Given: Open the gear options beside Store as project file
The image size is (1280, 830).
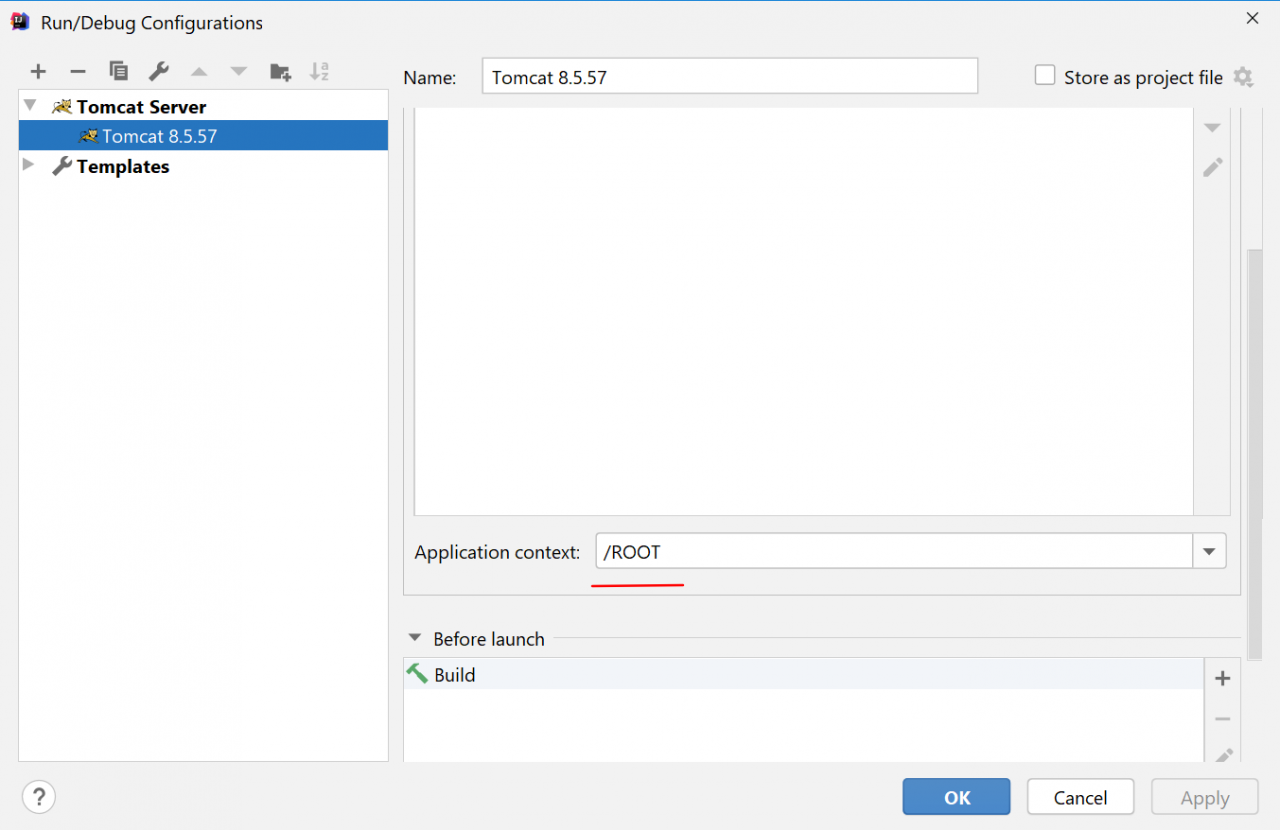Looking at the screenshot, I should 1243,77.
